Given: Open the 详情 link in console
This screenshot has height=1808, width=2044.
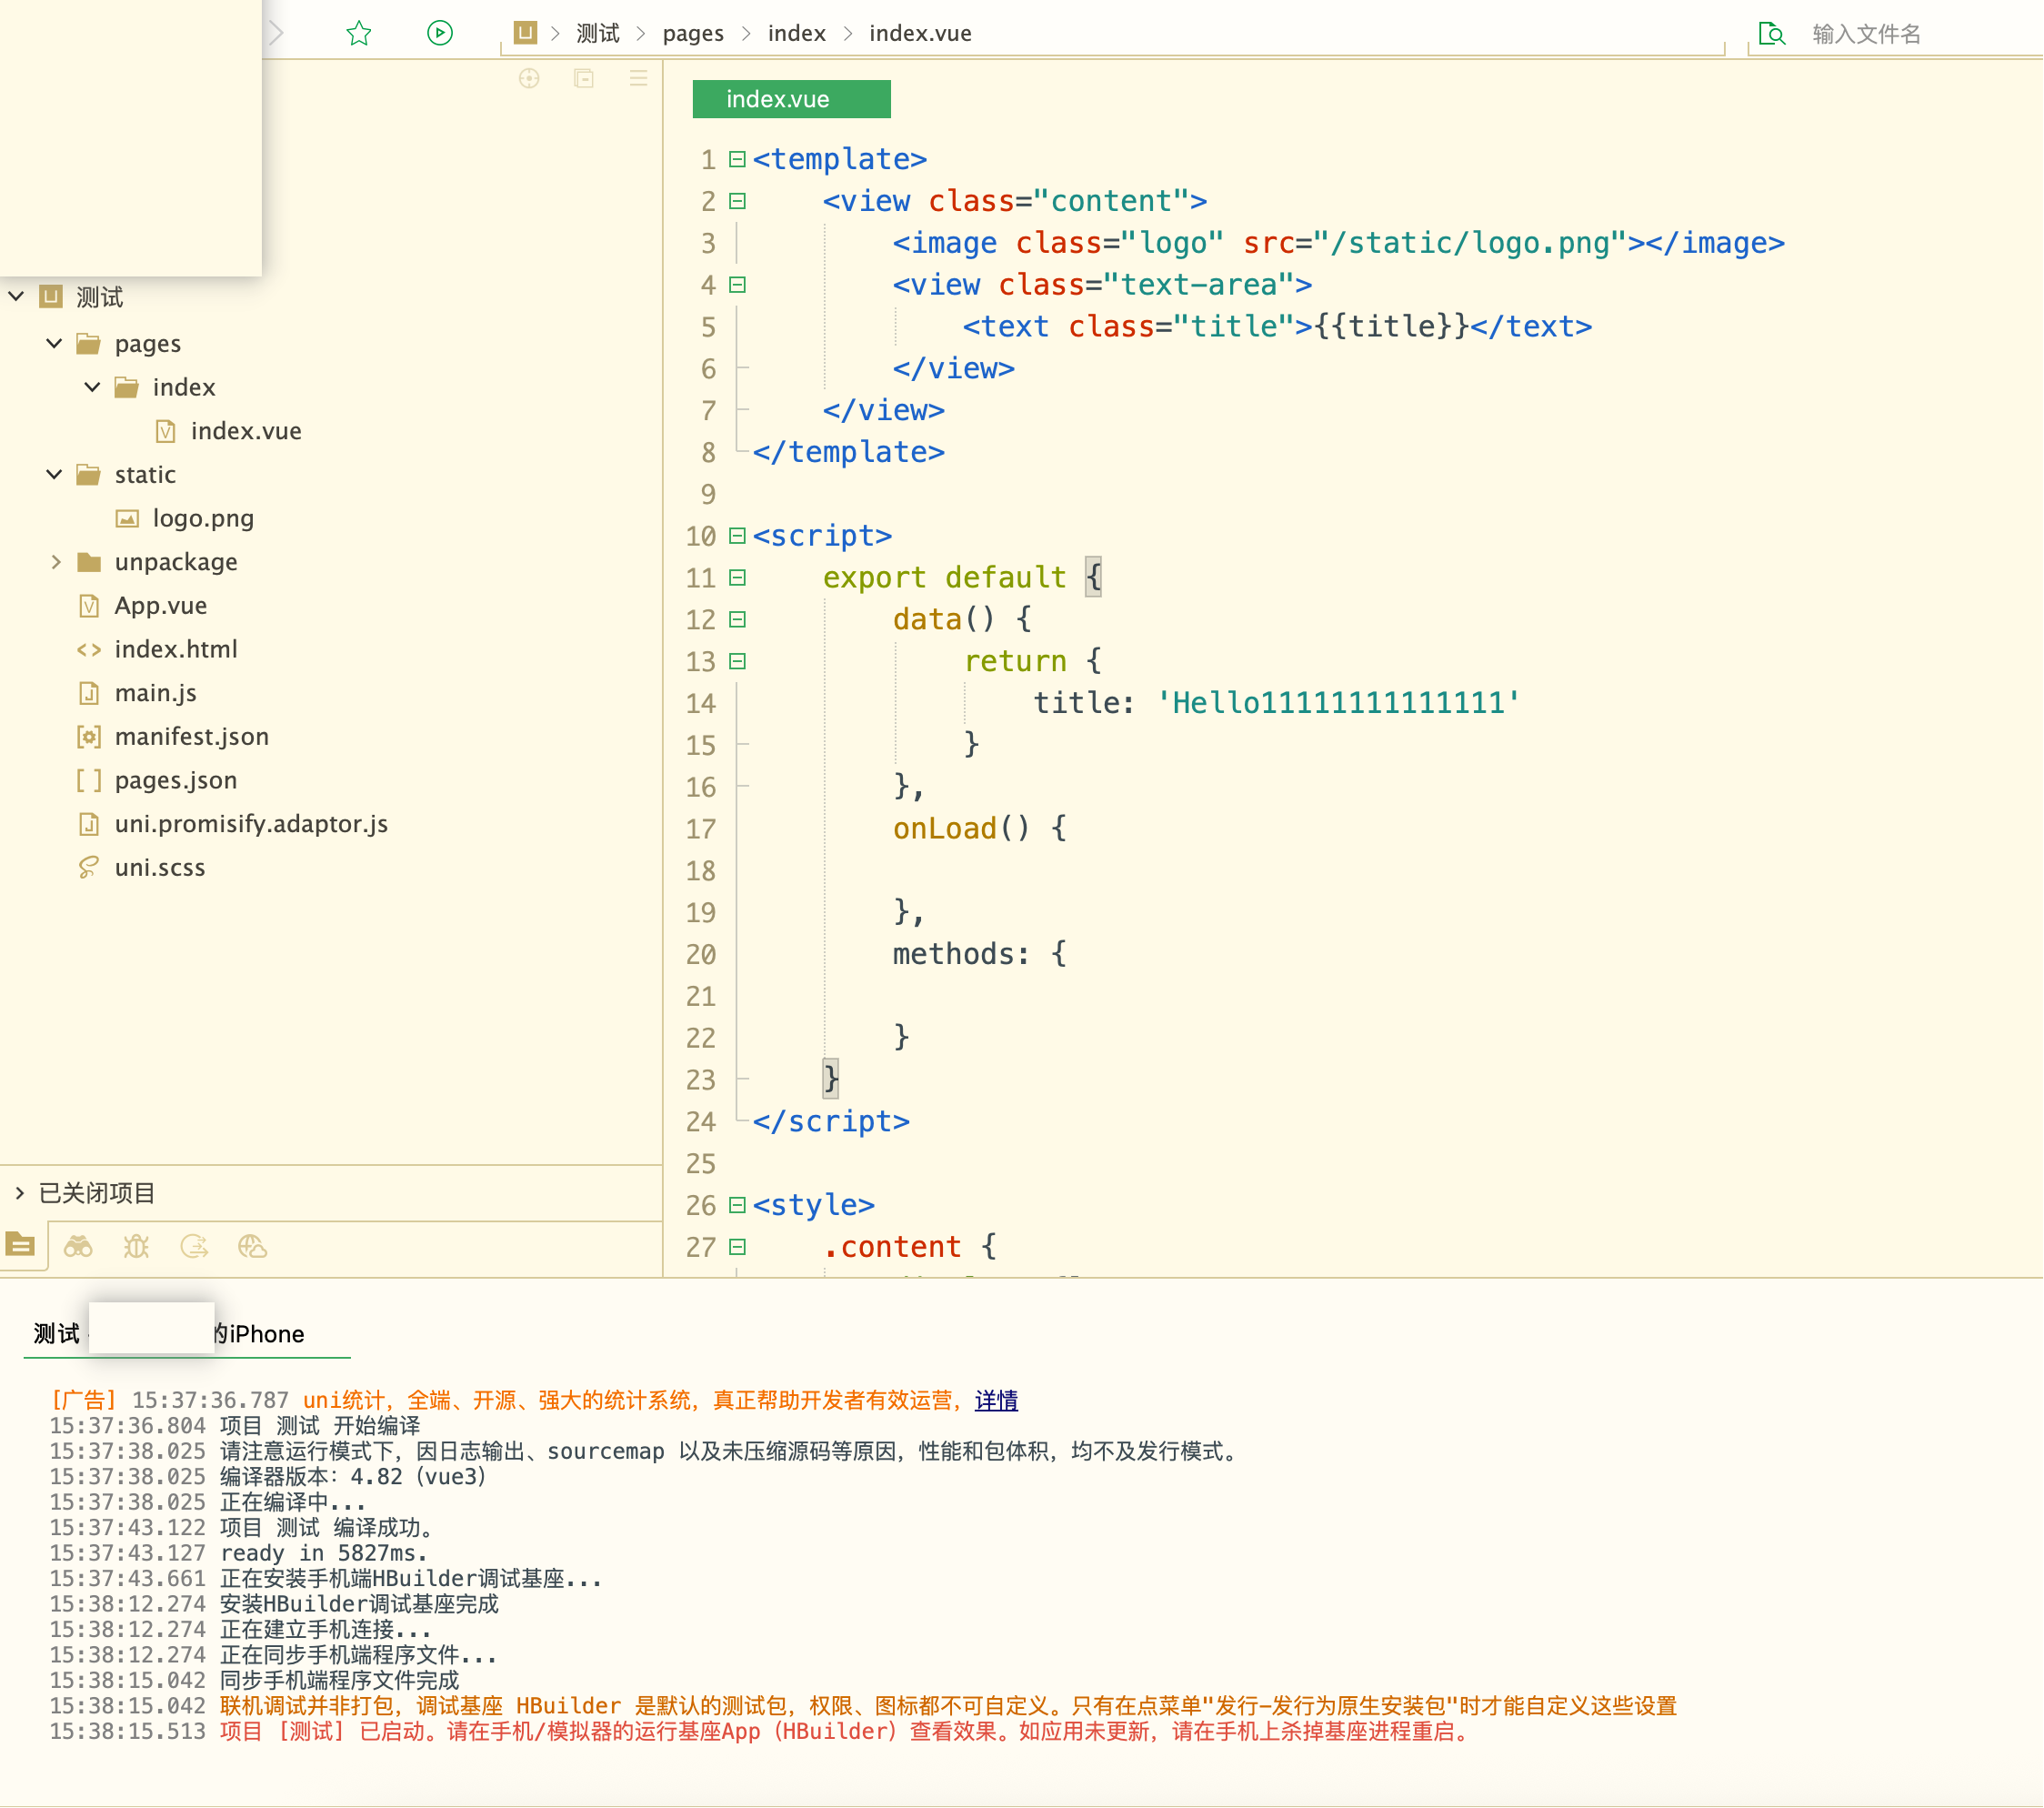Looking at the screenshot, I should tap(996, 1400).
